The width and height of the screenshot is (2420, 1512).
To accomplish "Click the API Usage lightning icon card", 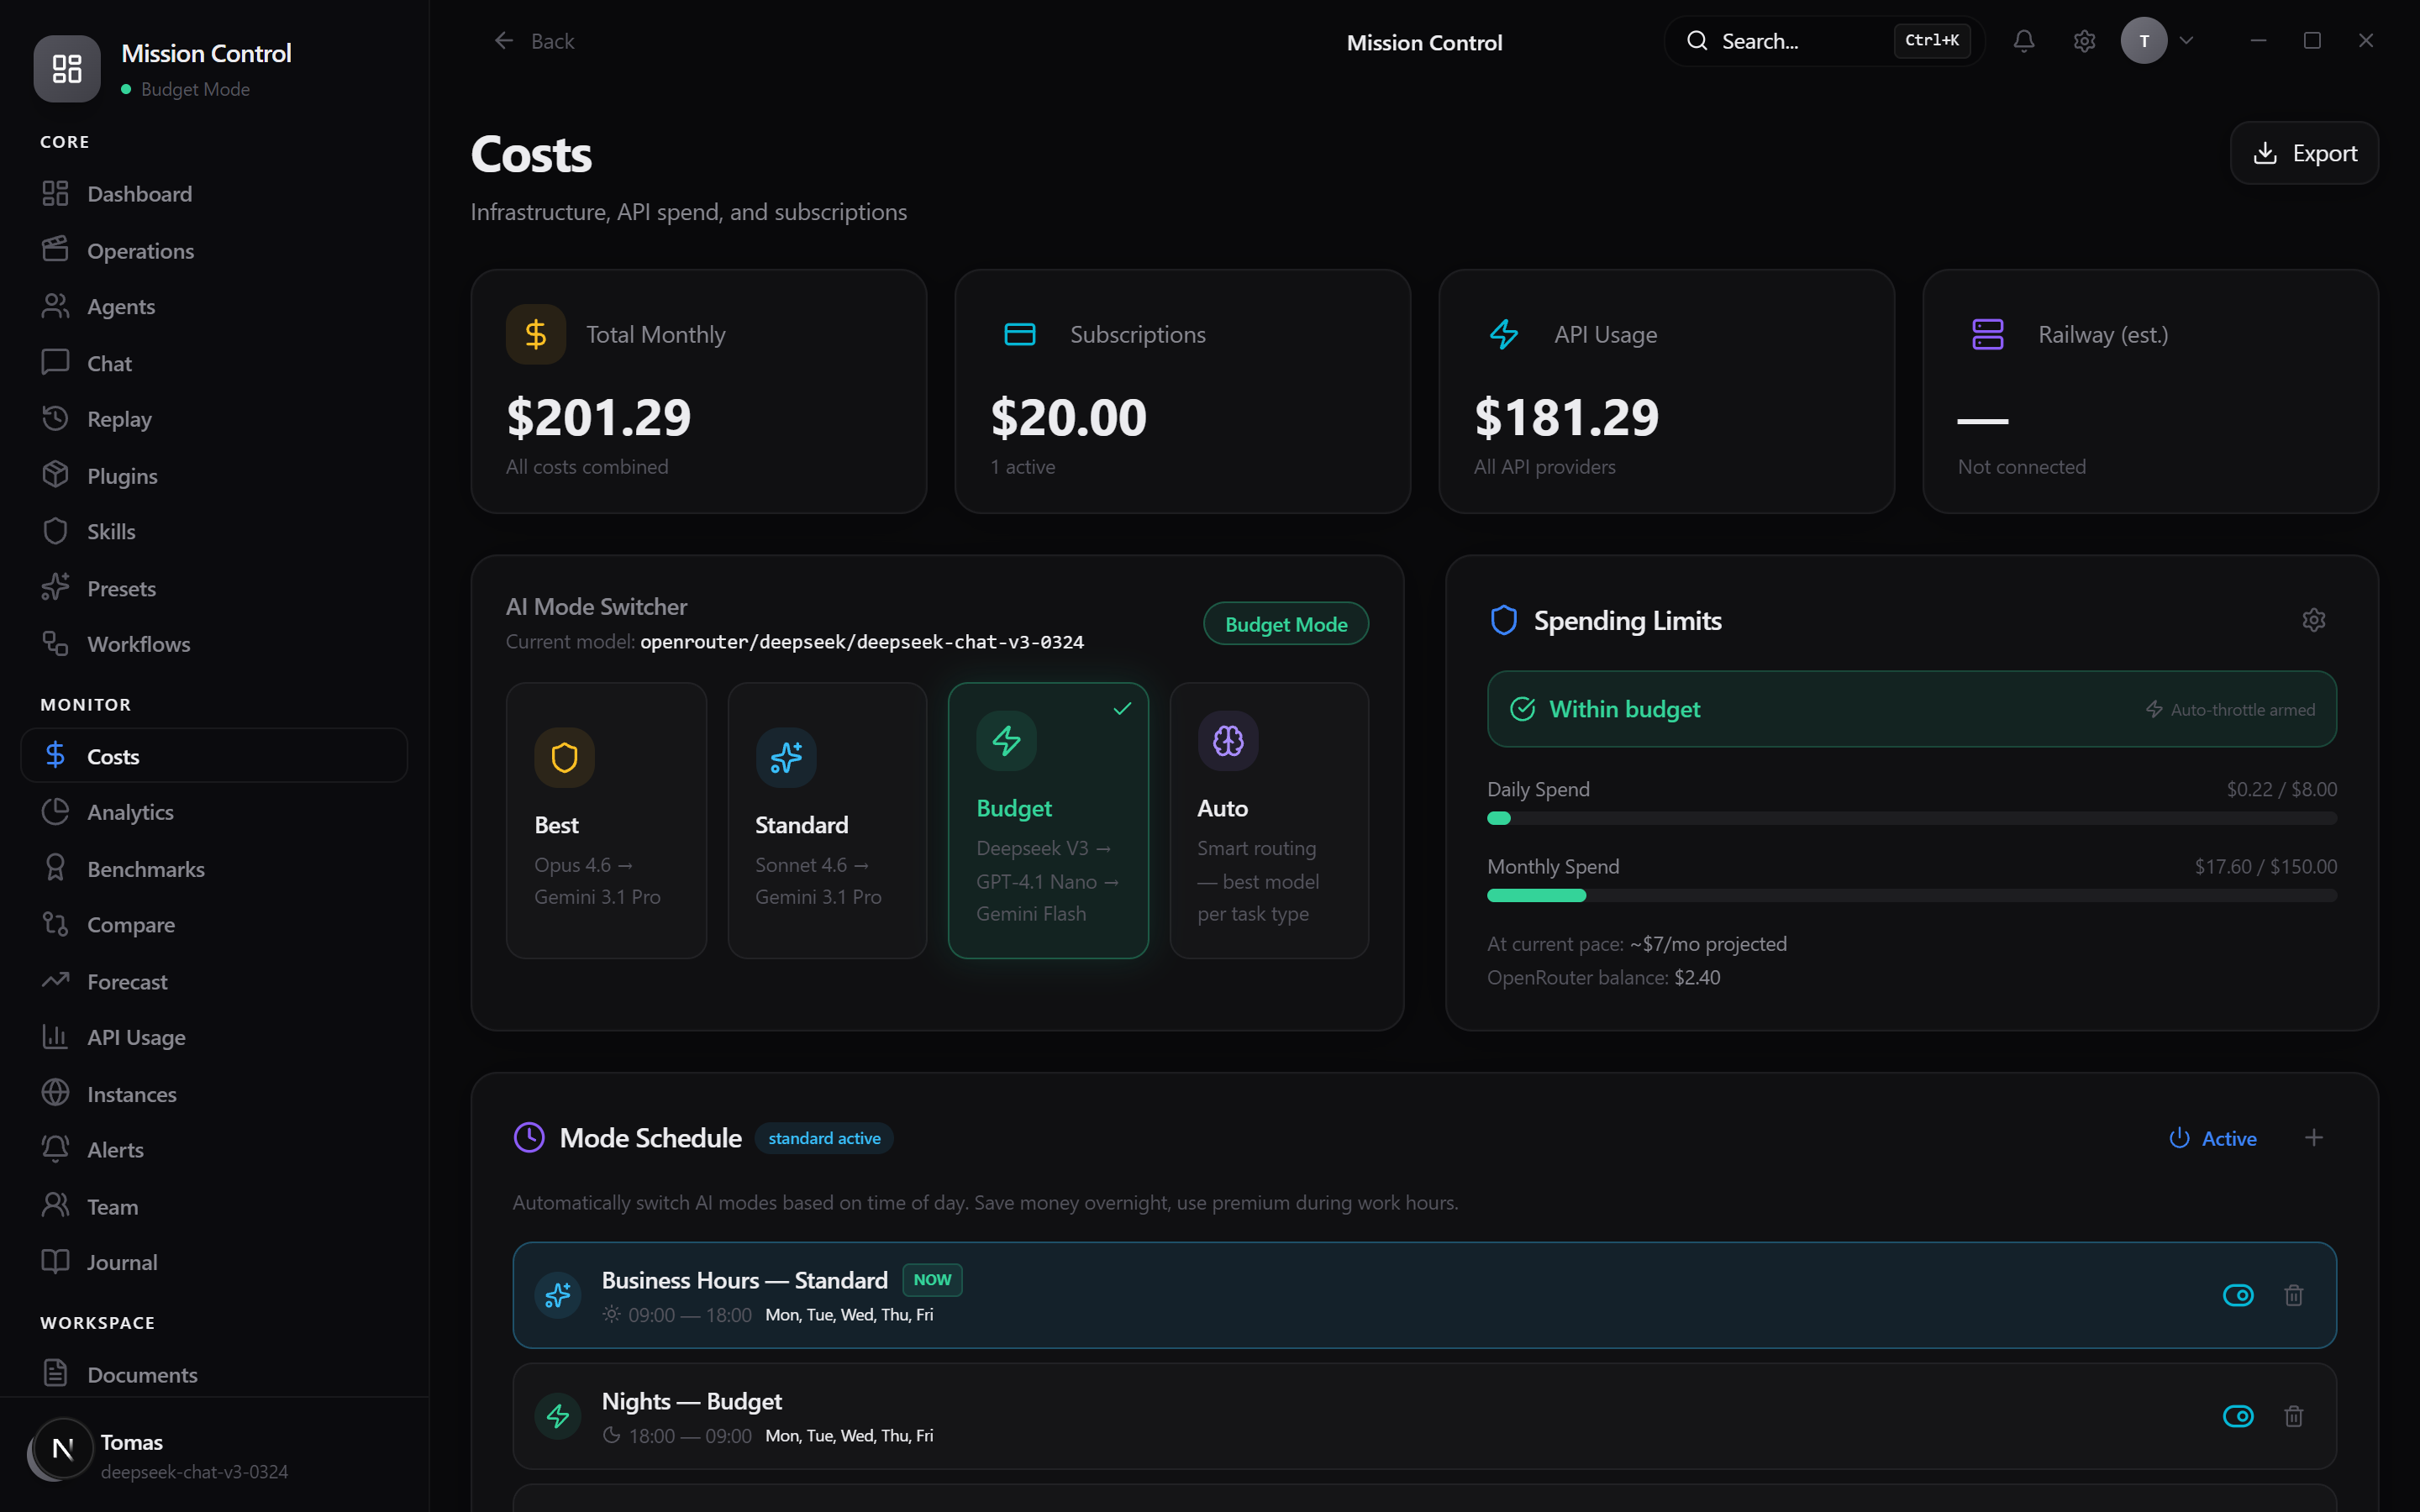I will tap(1504, 334).
